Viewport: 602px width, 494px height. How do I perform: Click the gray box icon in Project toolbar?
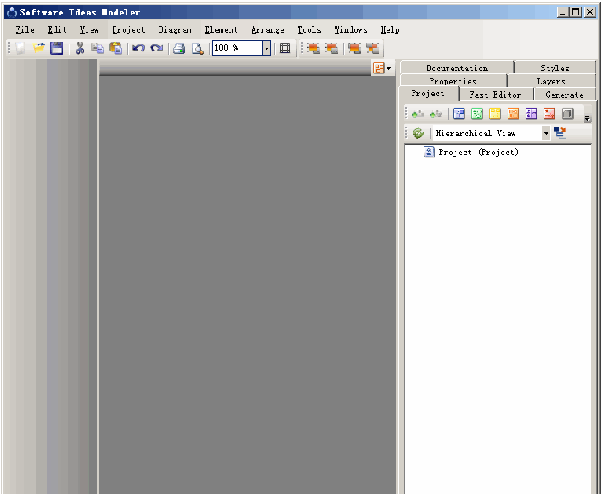pyautogui.click(x=567, y=114)
